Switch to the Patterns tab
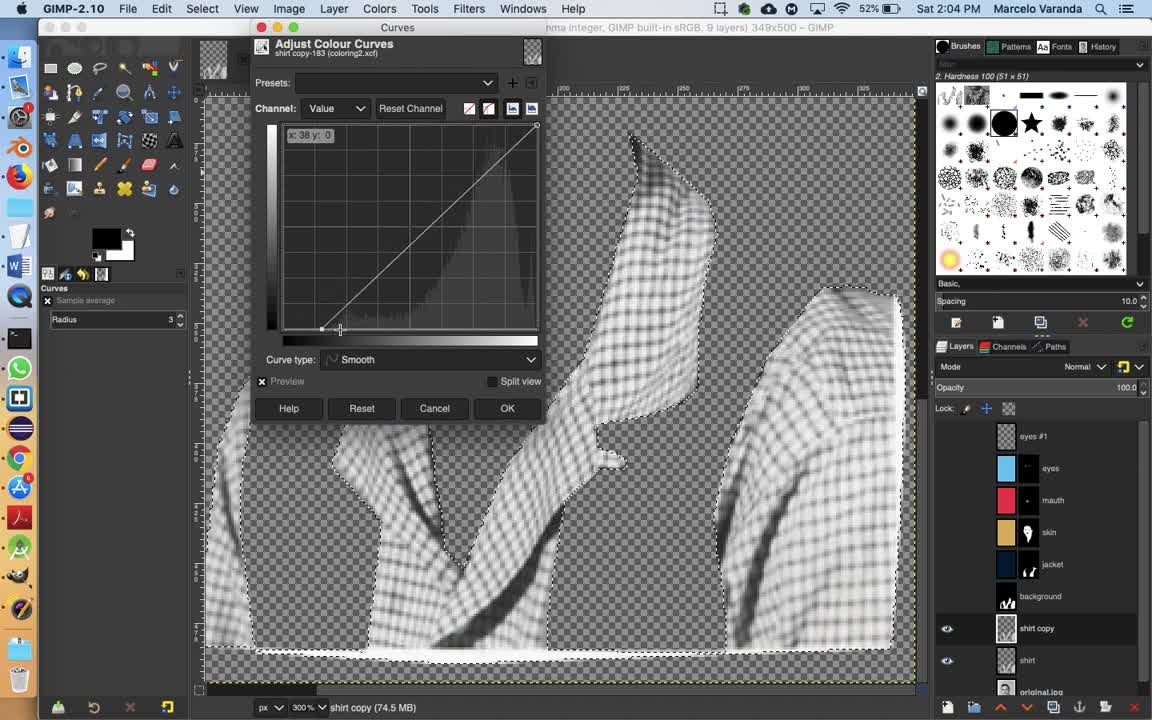This screenshot has height=720, width=1152. [x=1009, y=46]
